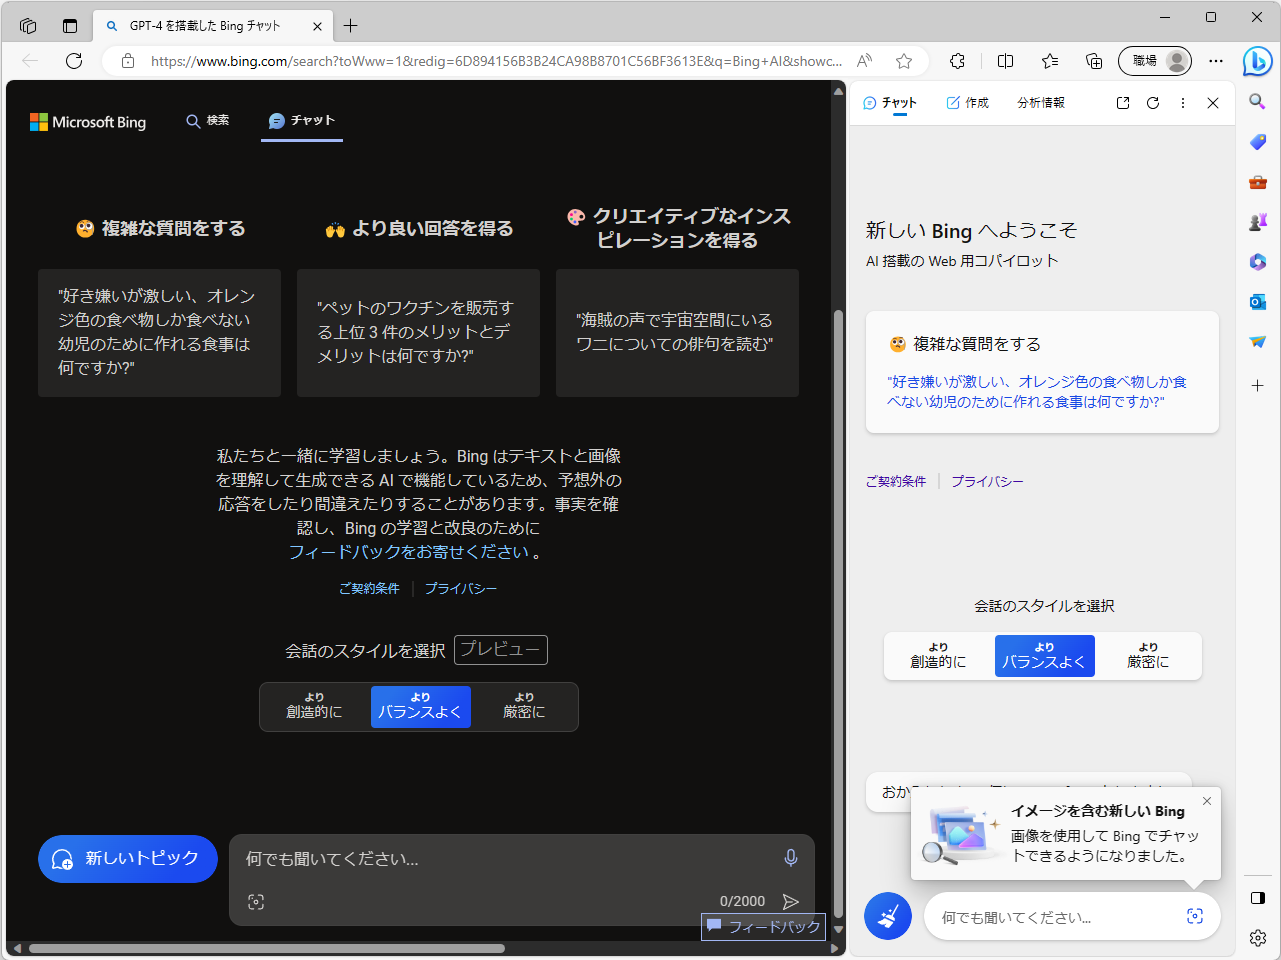Viewport: 1281px width, 960px height.
Task: Open the three-dot menu in Copilot sidebar
Action: coord(1183,102)
